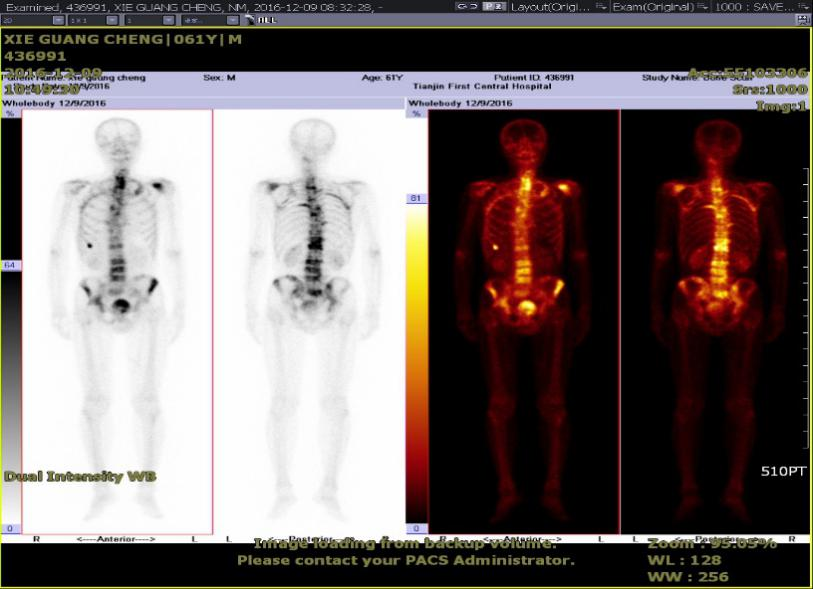Select the color anterior wholebody image

(x=524, y=321)
